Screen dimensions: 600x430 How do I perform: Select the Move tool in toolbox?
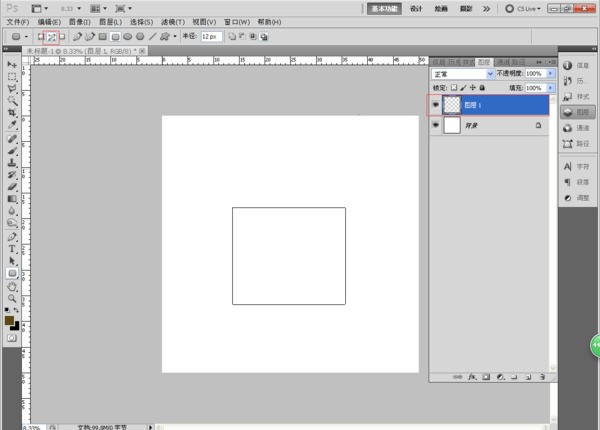(x=13, y=64)
